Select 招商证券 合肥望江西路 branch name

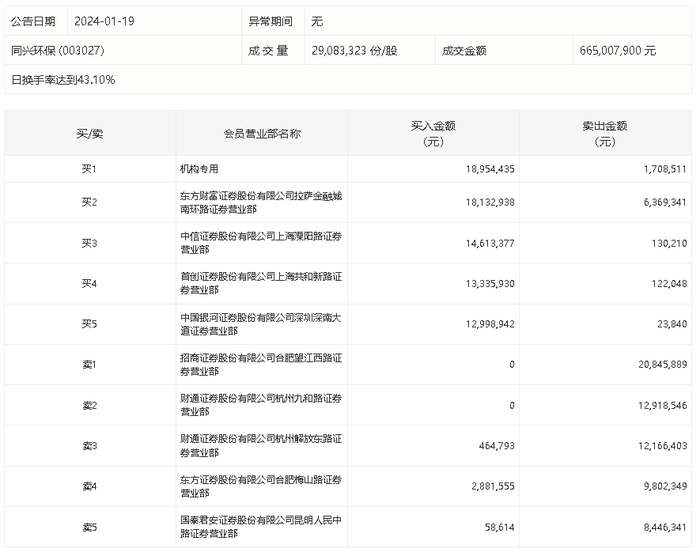(261, 364)
